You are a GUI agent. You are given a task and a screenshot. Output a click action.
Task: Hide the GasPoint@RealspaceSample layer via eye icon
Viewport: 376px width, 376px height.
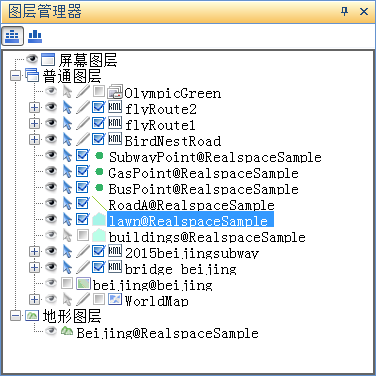[51, 171]
